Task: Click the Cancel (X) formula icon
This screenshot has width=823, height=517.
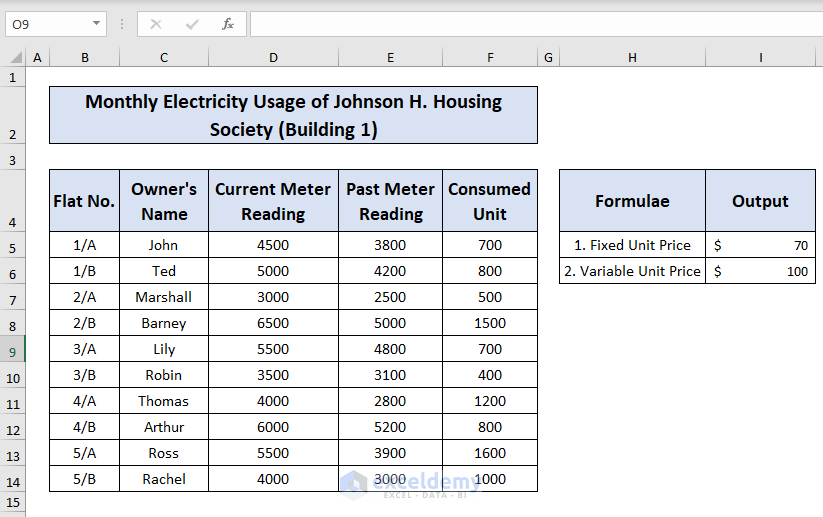Action: click(156, 24)
